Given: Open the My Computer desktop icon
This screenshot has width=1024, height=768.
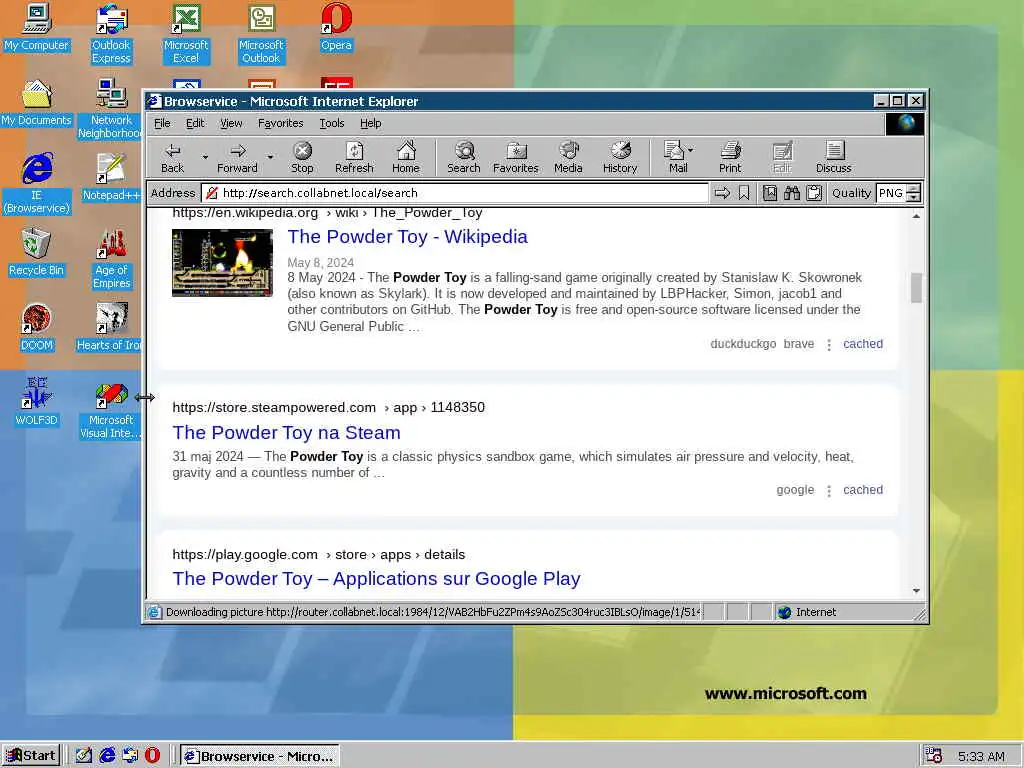Looking at the screenshot, I should [x=37, y=28].
